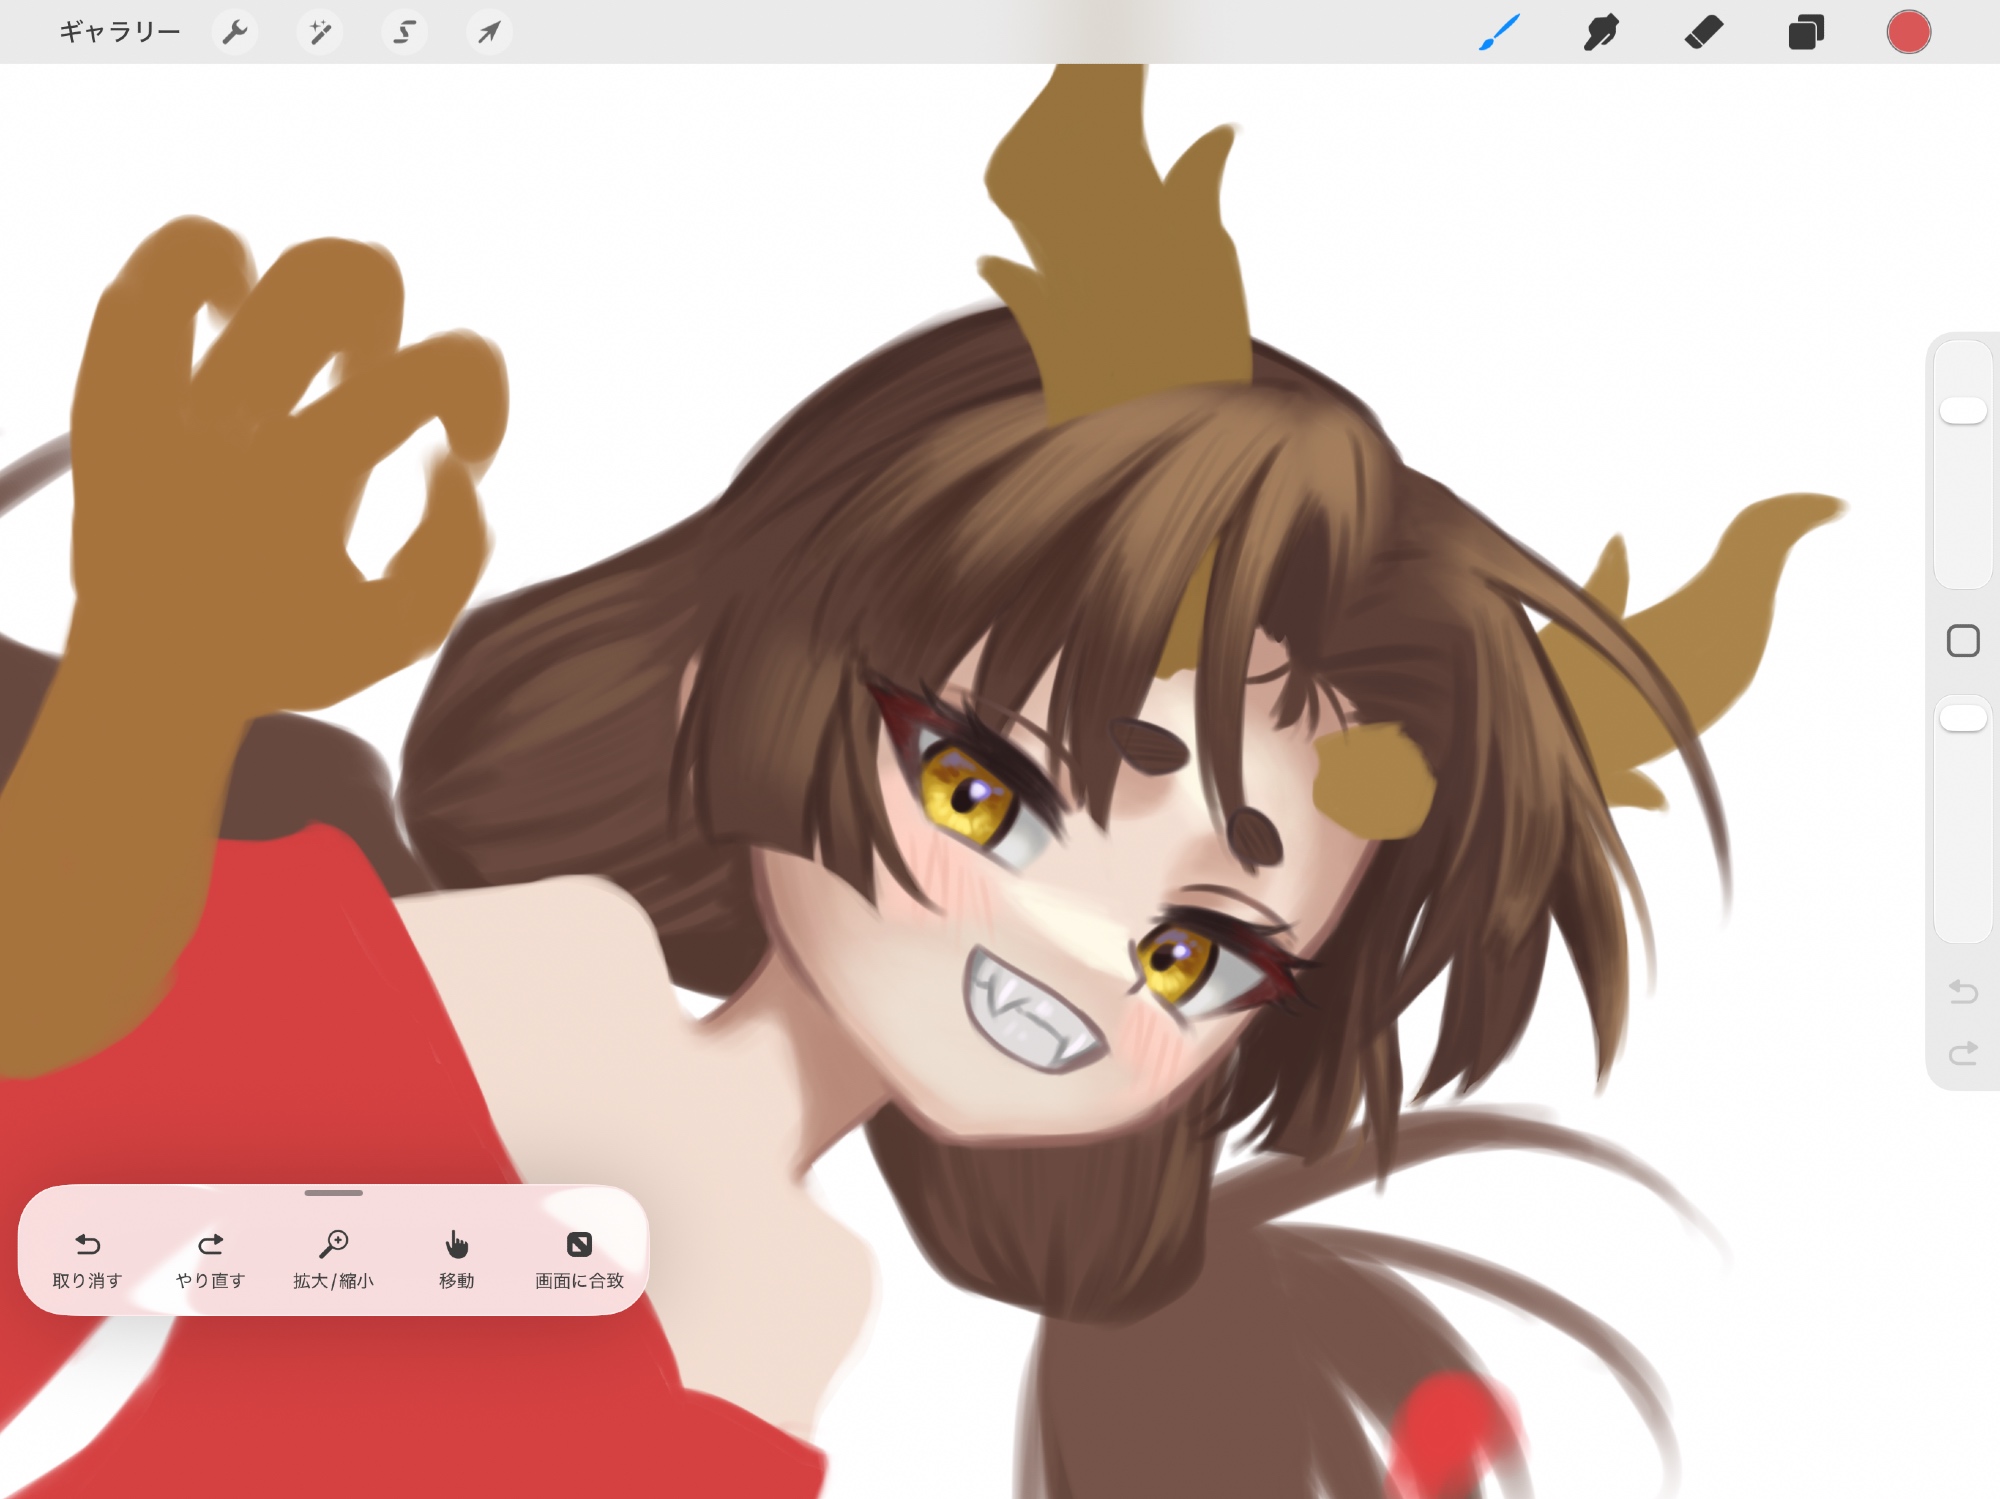Click the floating bar grab handle
Image resolution: width=2000 pixels, height=1499 pixels.
[x=333, y=1193]
